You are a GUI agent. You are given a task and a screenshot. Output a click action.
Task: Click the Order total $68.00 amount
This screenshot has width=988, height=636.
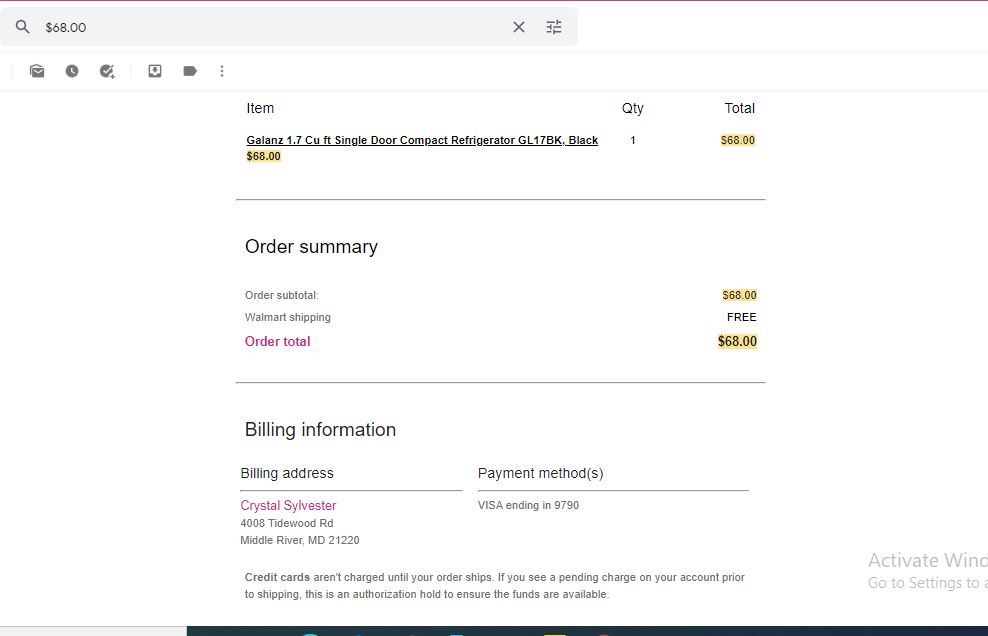pos(737,342)
